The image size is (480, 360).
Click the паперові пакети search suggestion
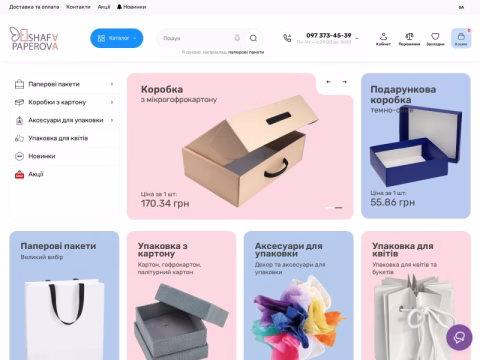coord(246,52)
